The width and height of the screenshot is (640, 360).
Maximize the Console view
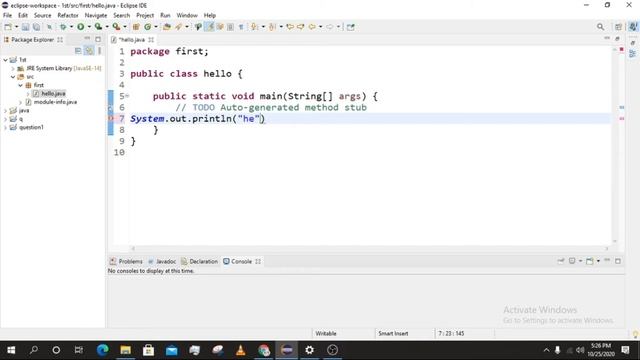pos(618,261)
